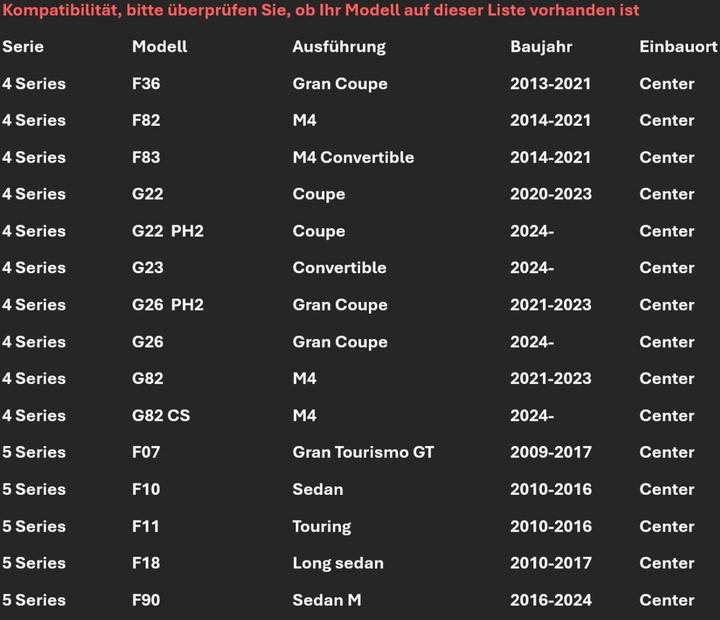720x620 pixels.
Task: Select the F36 model cell
Action: coord(146,84)
